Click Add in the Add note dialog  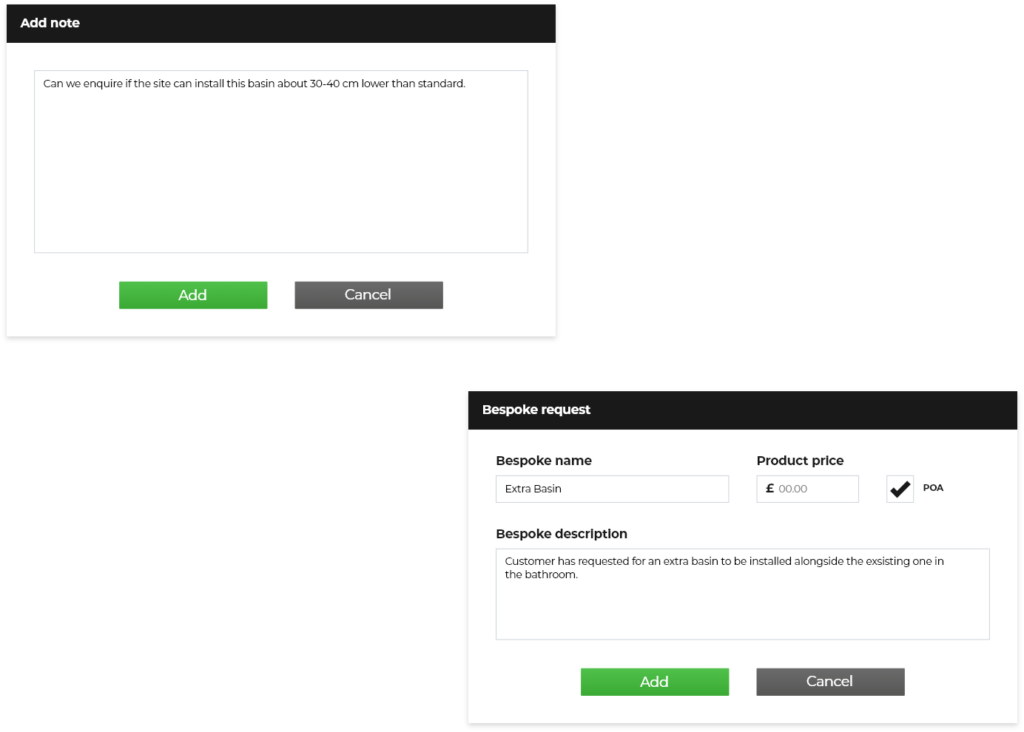pos(193,295)
